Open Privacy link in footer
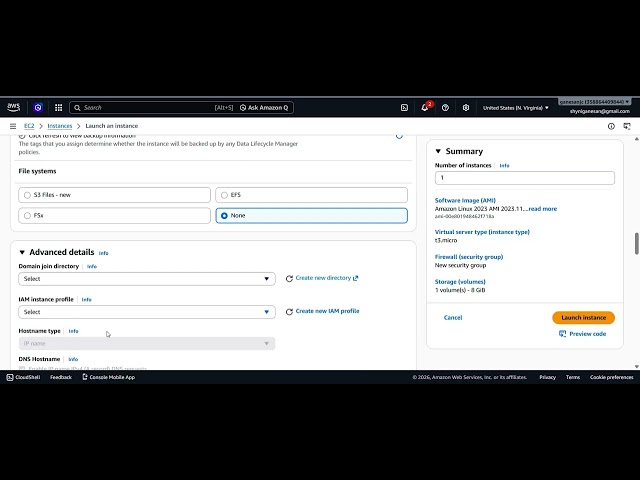640x480 pixels. coord(547,377)
